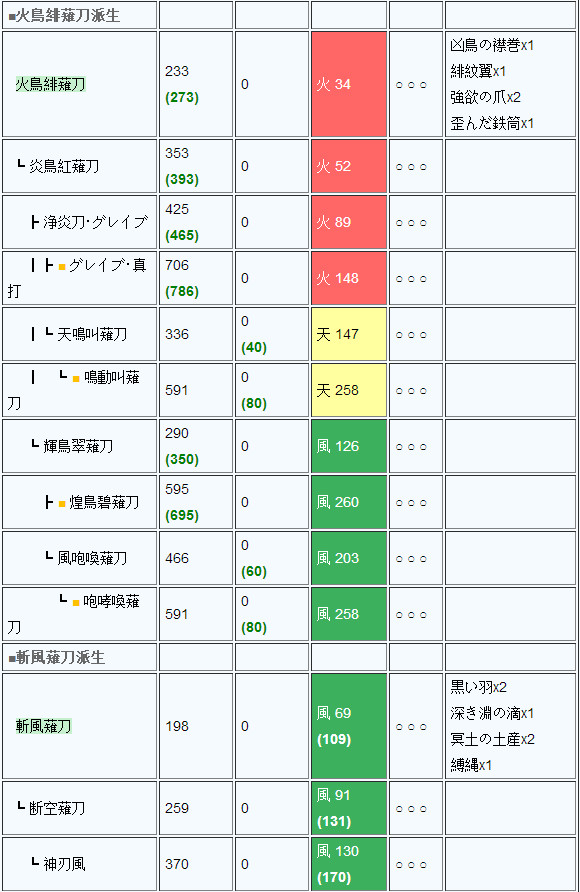Click the 神刃風 tree entry
Screen dimensions: 580x892
click(64, 864)
